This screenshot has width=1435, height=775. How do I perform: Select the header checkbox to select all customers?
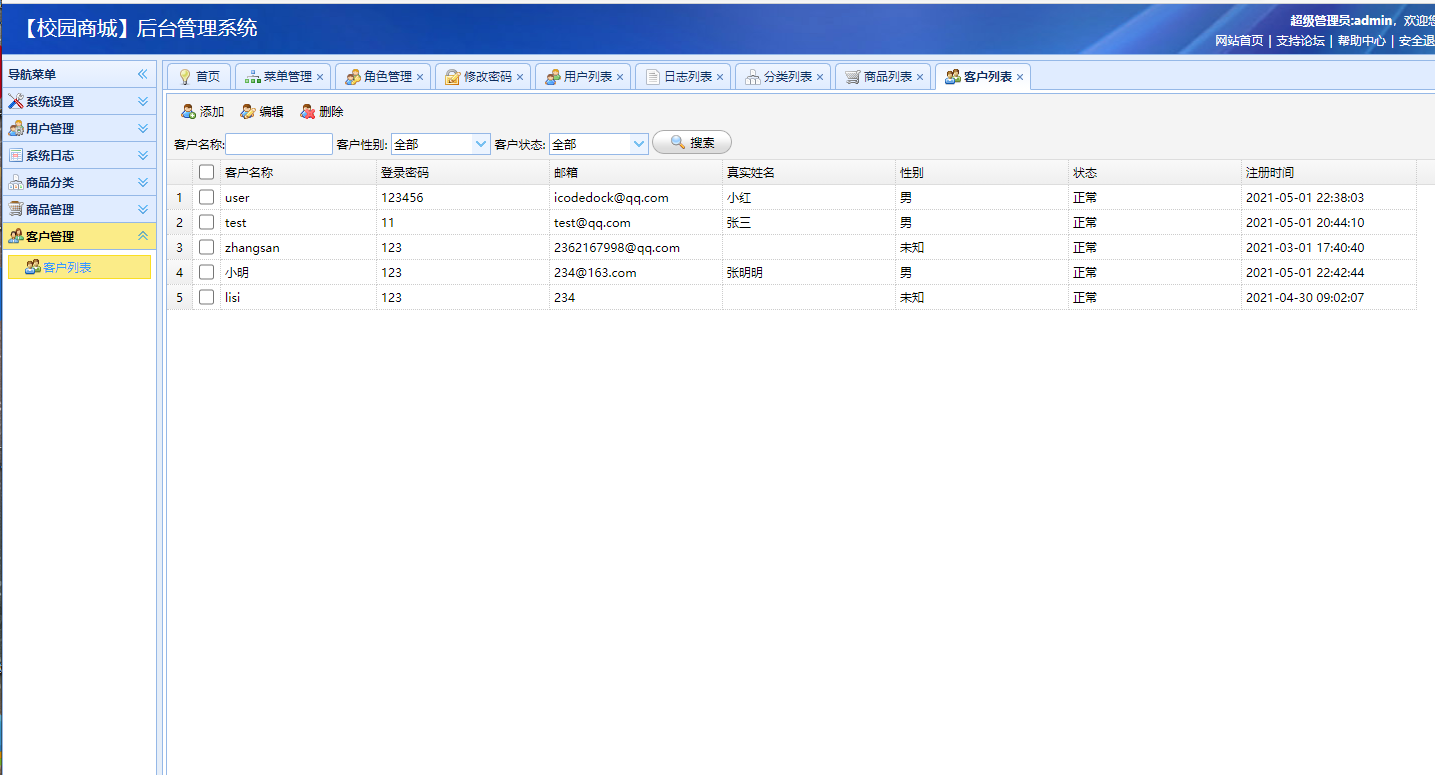(206, 171)
